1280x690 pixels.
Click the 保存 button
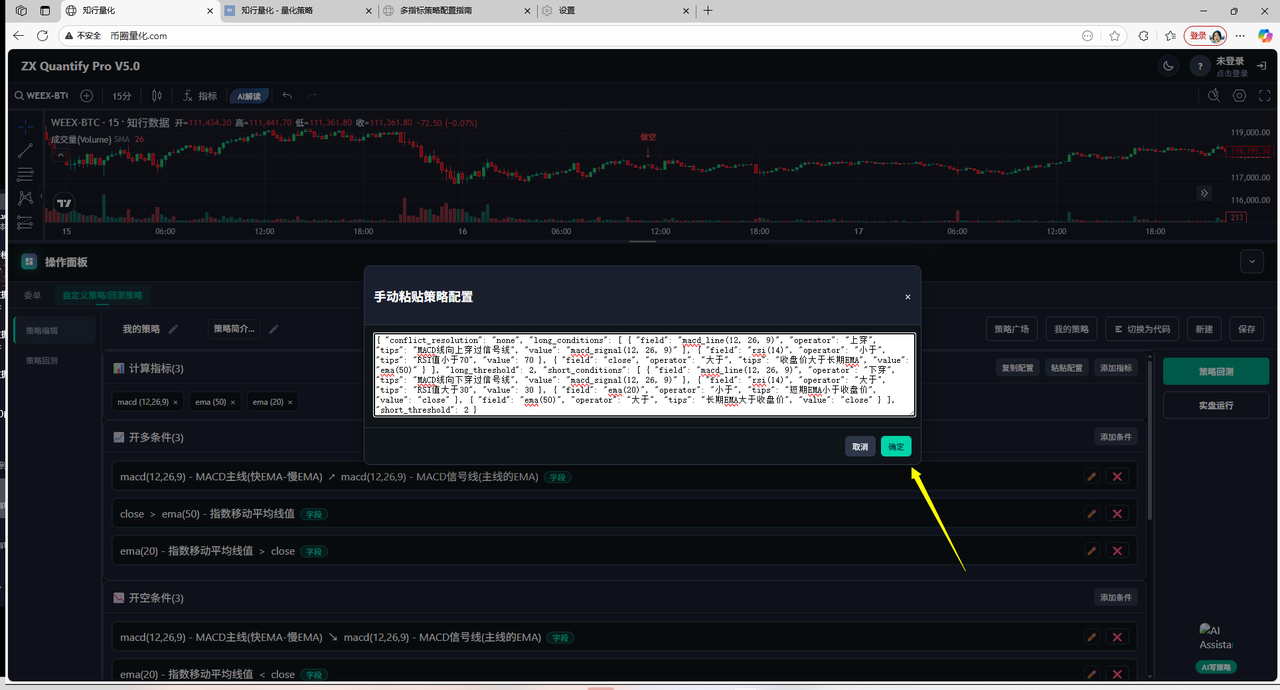(x=1246, y=329)
